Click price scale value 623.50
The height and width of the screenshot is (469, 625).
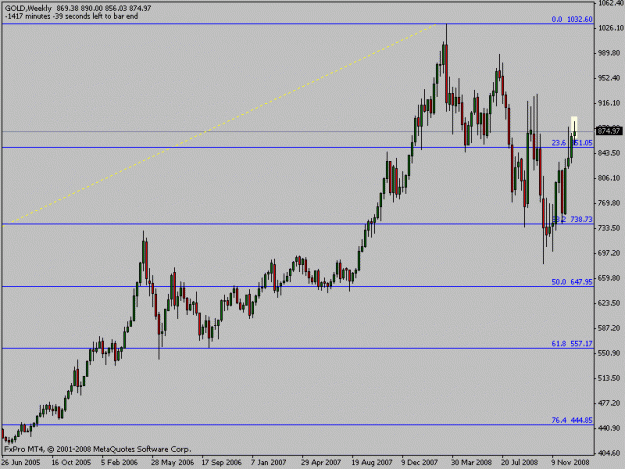tap(611, 303)
